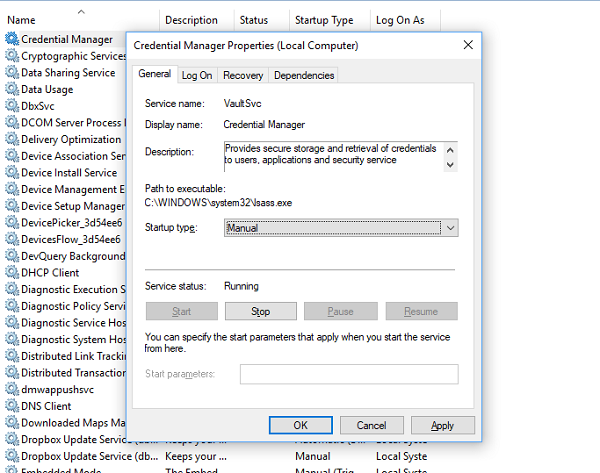Stop the Credential Manager service
Image resolution: width=600 pixels, height=473 pixels.
(x=261, y=312)
